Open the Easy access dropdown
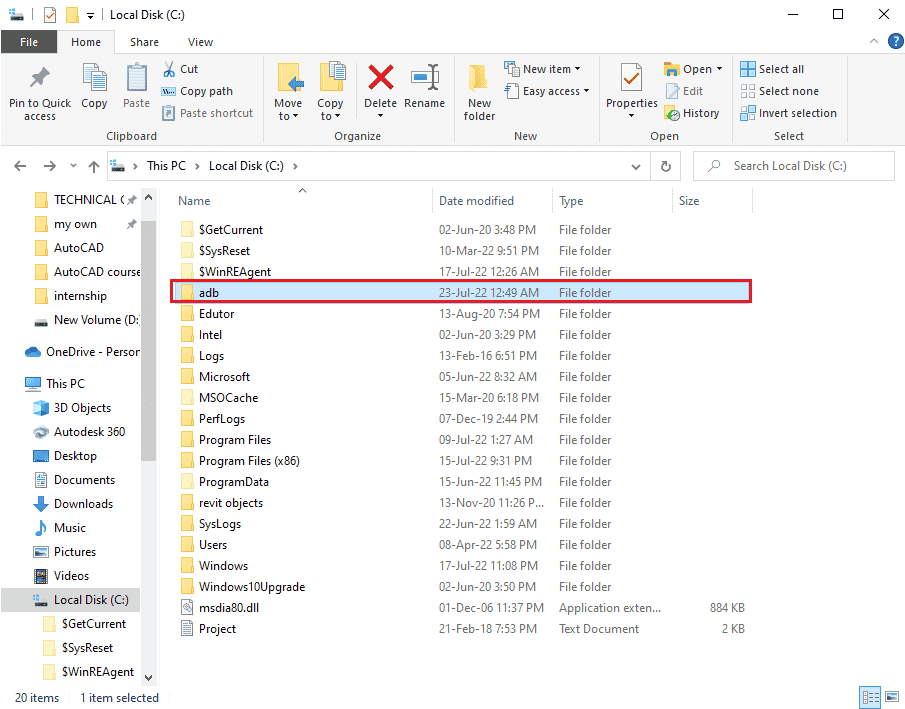905x709 pixels. tap(547, 91)
